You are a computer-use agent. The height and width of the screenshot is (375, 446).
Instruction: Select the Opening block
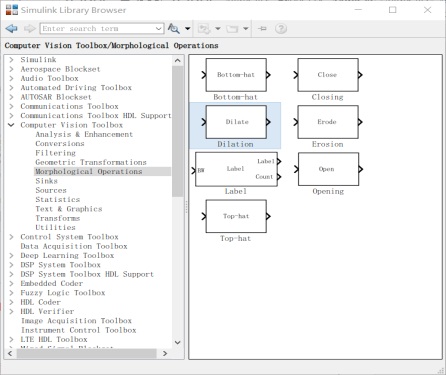[x=328, y=169]
